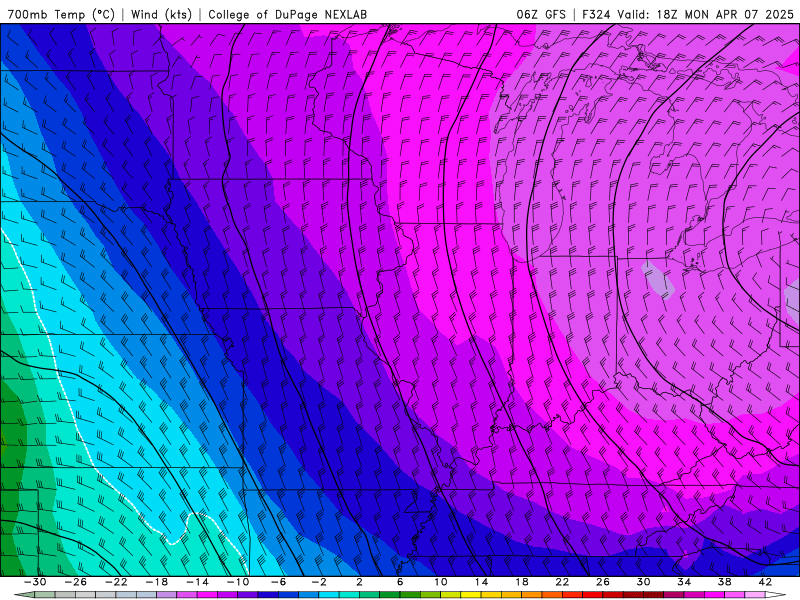Click the "700mb Temp (°C)" title text
Viewport: 800px width, 600px height.
[61, 14]
